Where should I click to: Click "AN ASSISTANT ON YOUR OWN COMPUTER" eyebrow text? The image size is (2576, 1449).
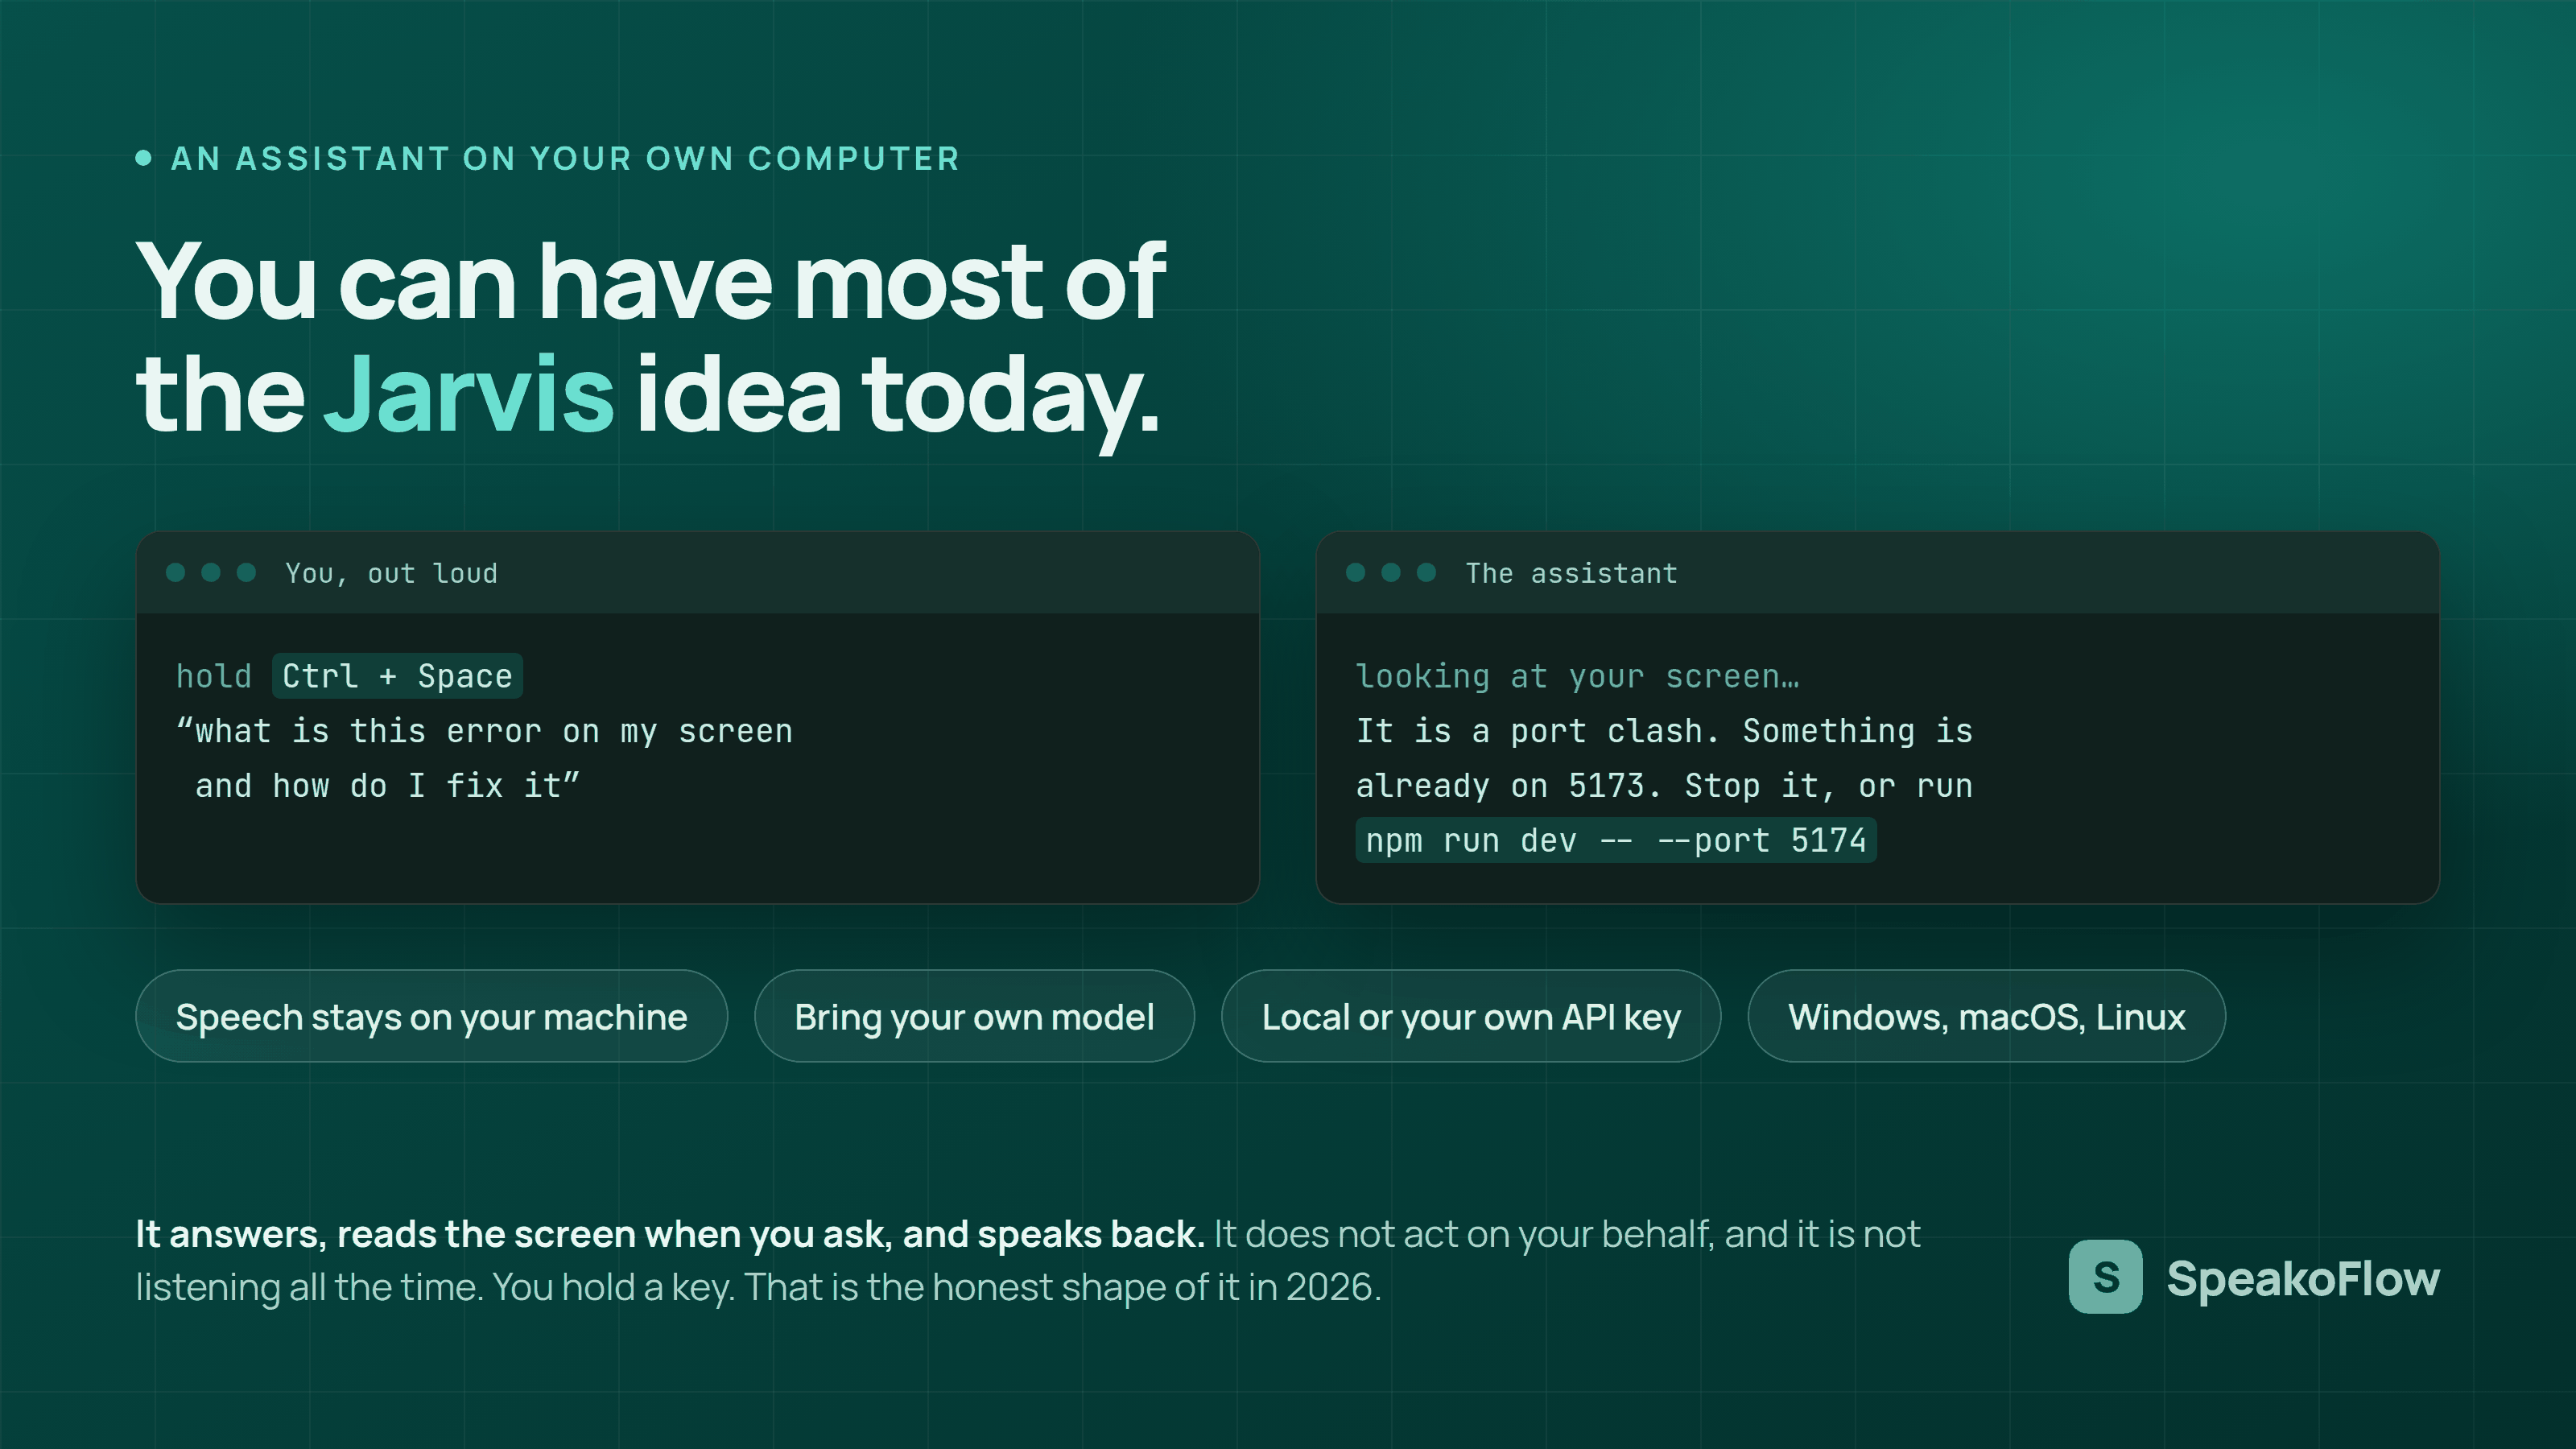[565, 158]
